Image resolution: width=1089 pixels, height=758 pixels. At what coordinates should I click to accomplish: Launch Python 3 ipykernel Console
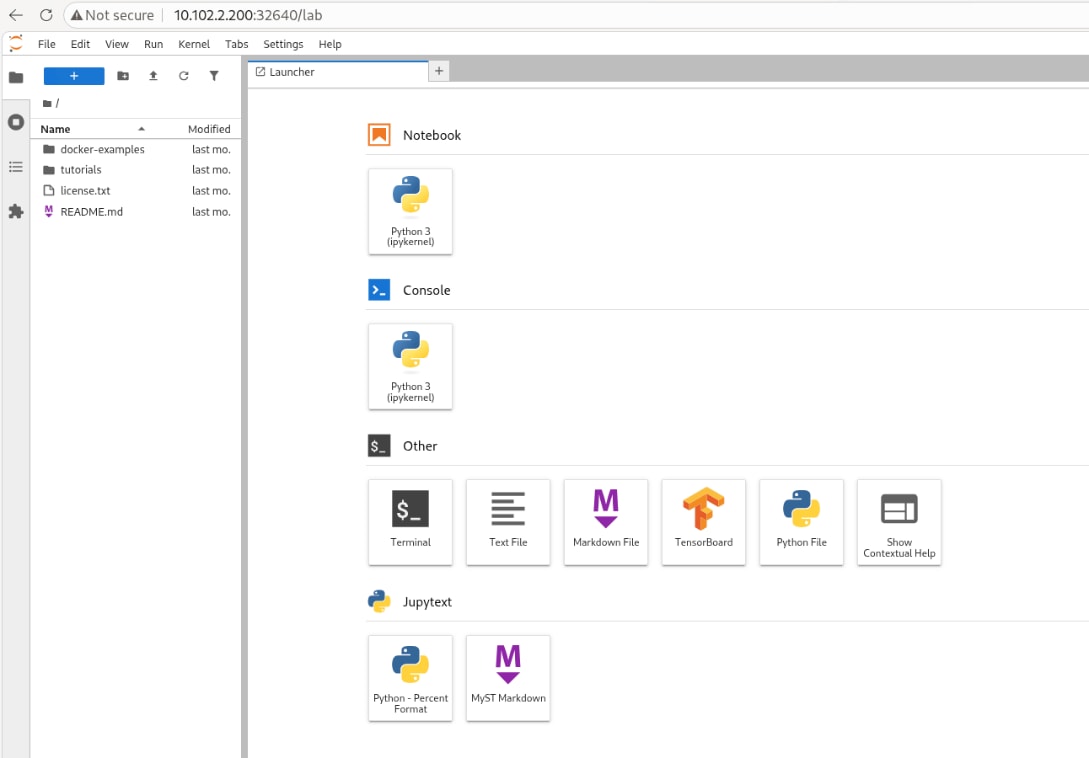410,366
